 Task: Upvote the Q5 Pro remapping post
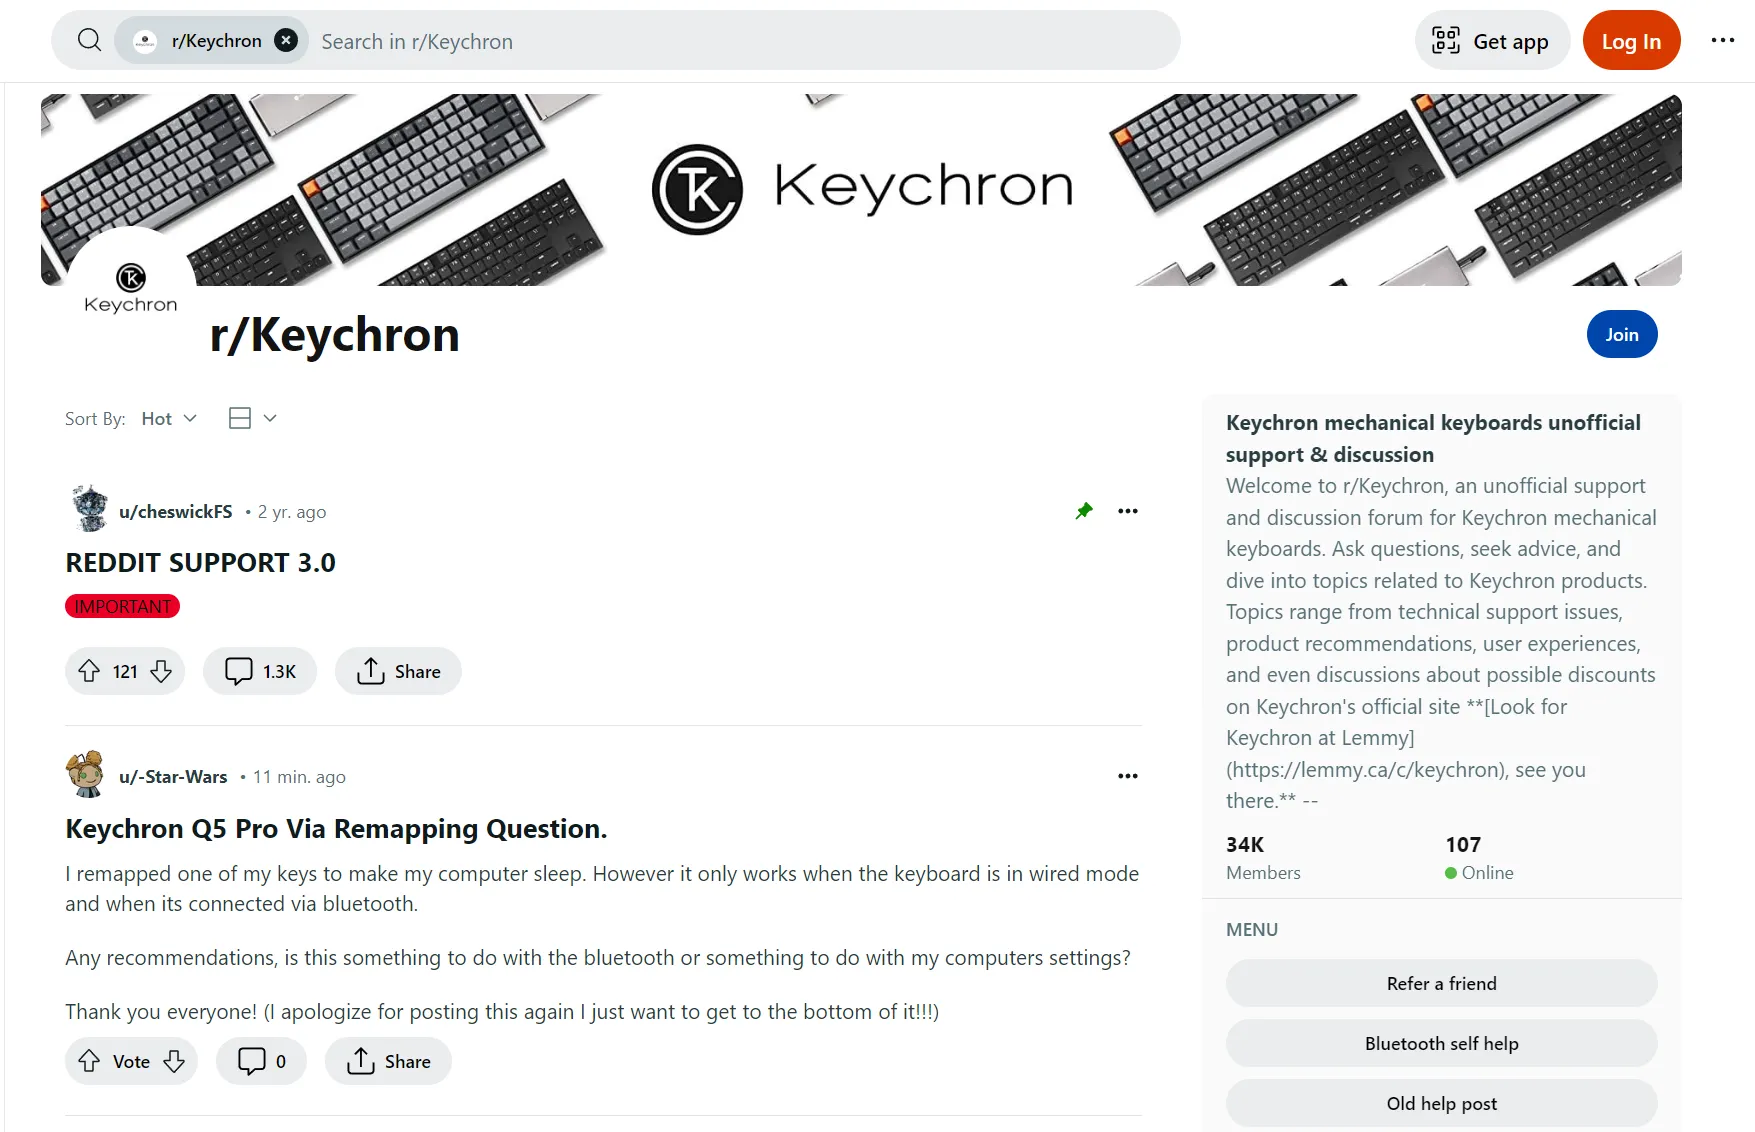(89, 1061)
